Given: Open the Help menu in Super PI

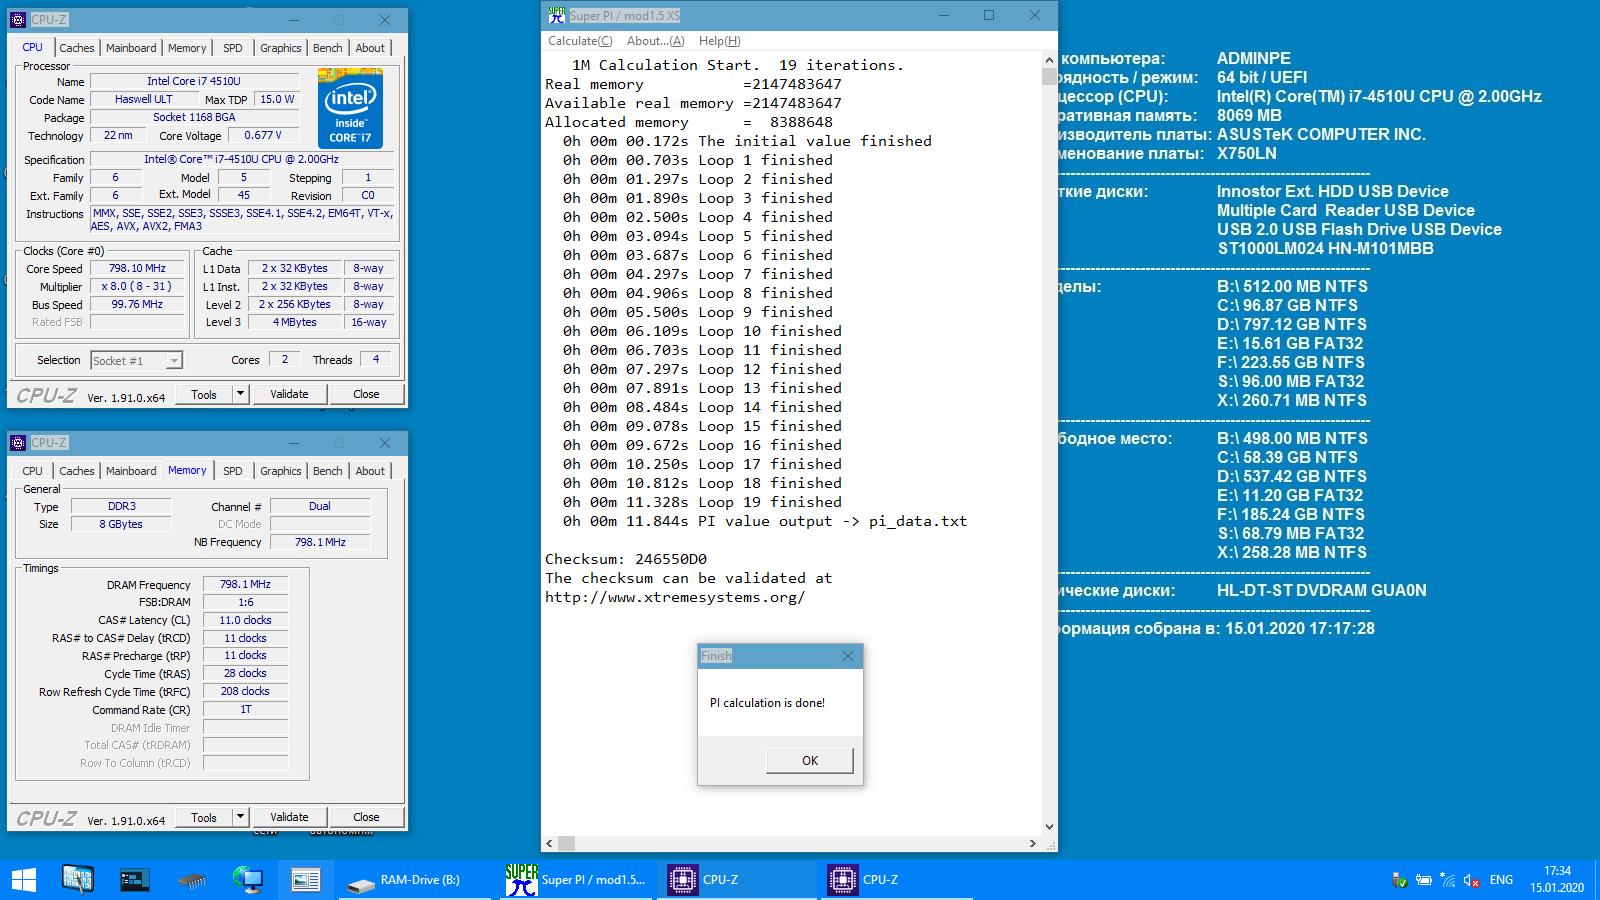Looking at the screenshot, I should 719,41.
